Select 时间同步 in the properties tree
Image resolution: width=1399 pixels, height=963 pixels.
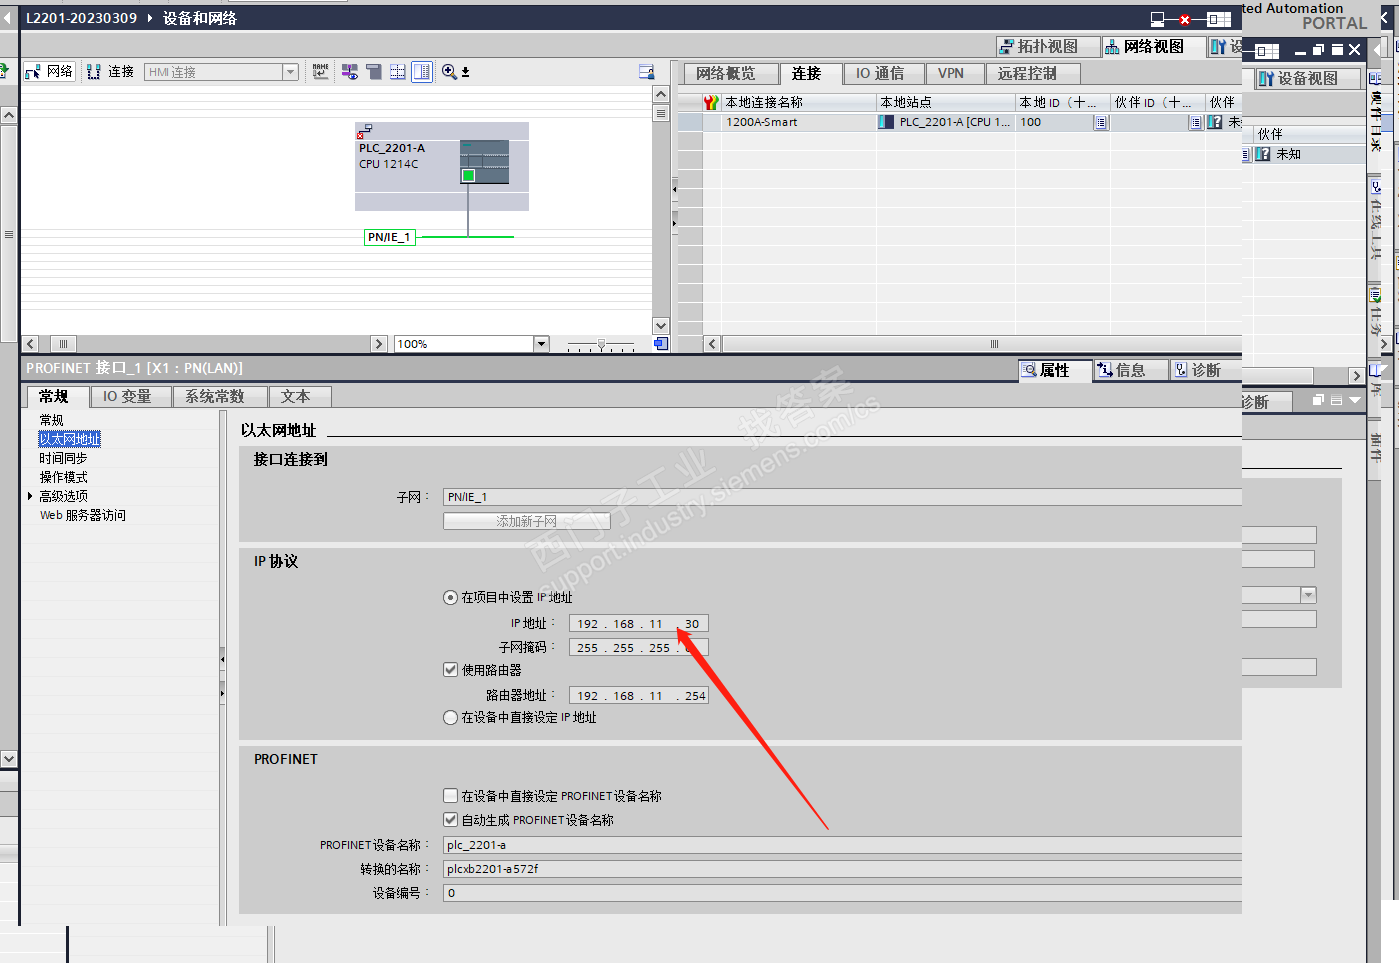[63, 458]
